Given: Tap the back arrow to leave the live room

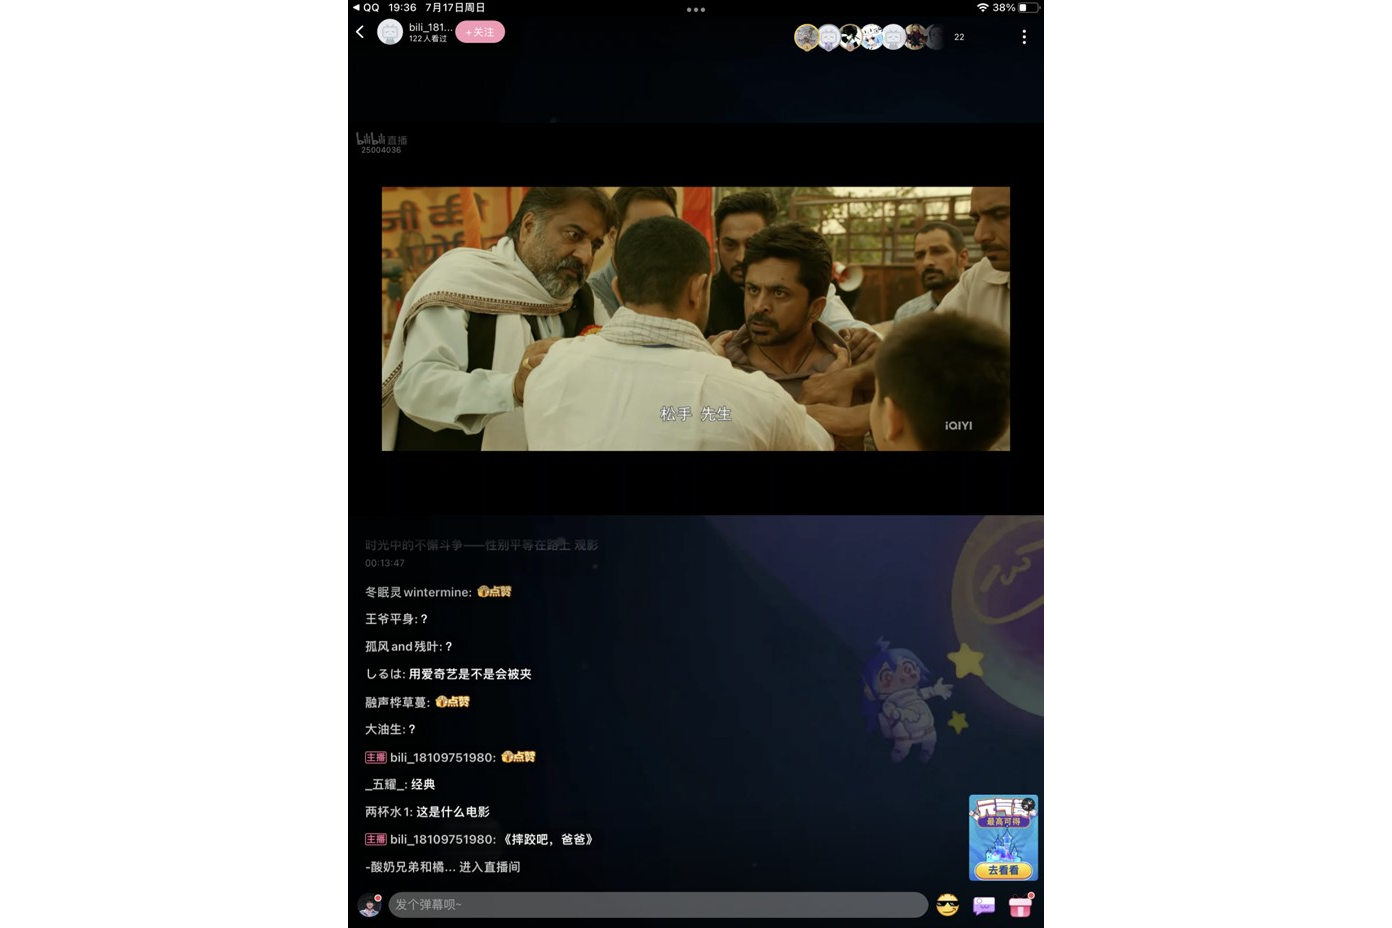Looking at the screenshot, I should 360,32.
